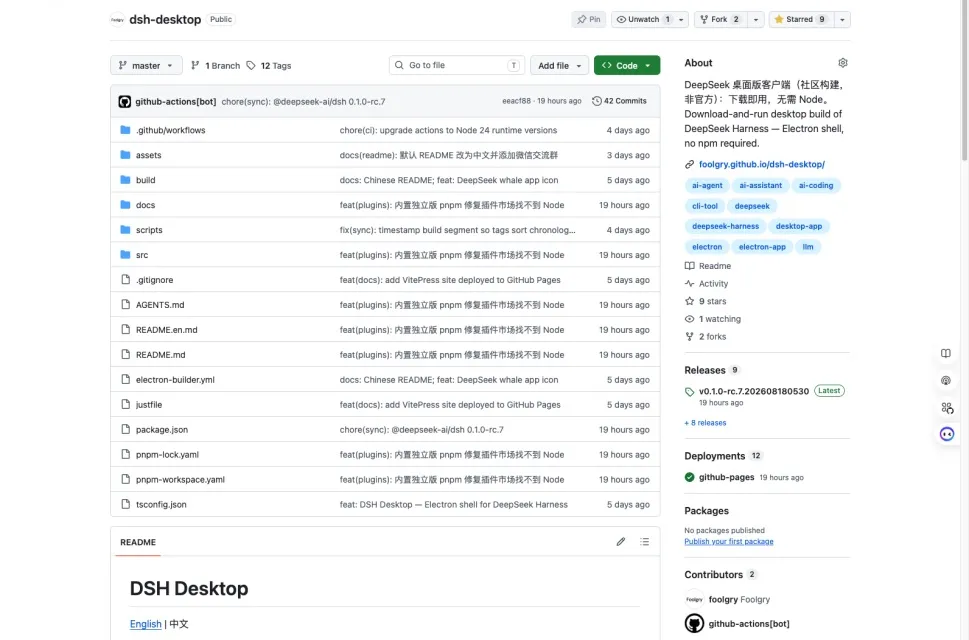Open the v0.1.0-rc.7.202608180530 release
The image size is (969, 640).
[753, 391]
